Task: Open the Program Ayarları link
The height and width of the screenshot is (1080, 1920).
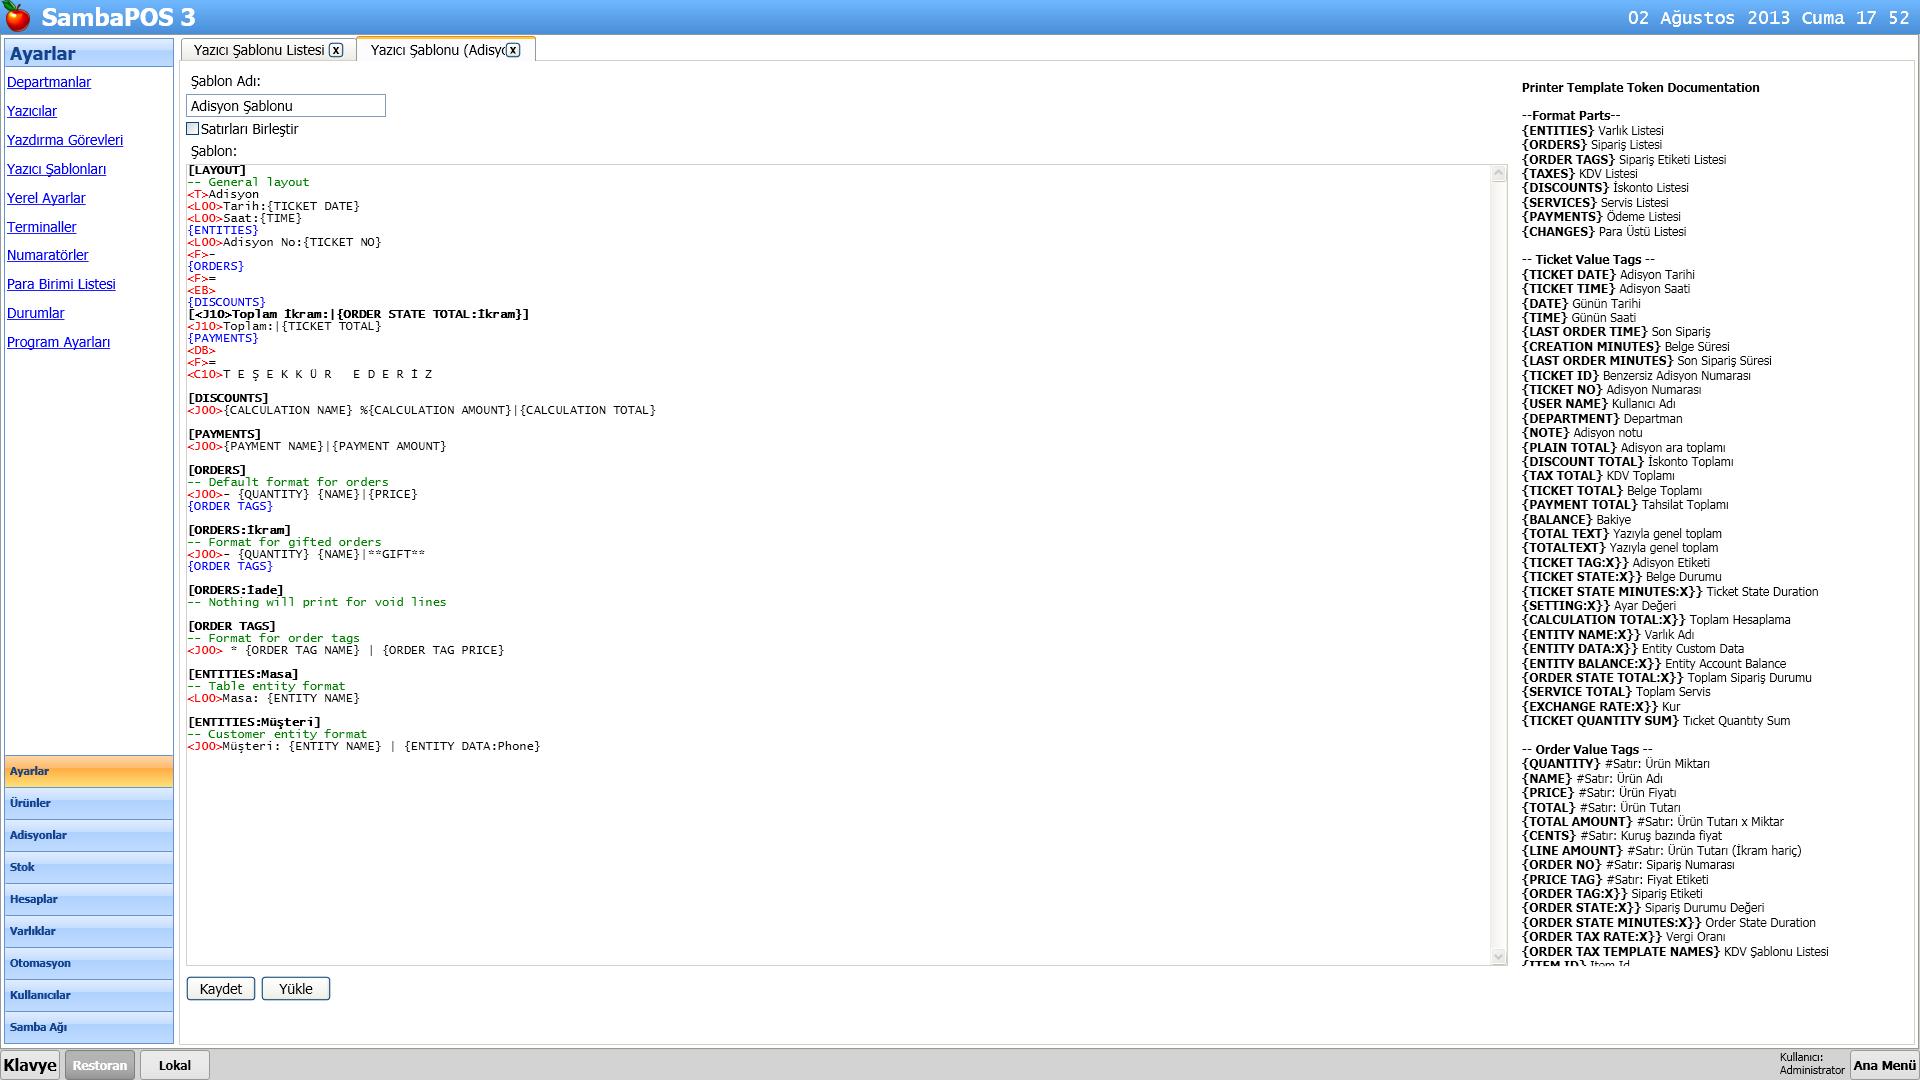Action: click(58, 342)
